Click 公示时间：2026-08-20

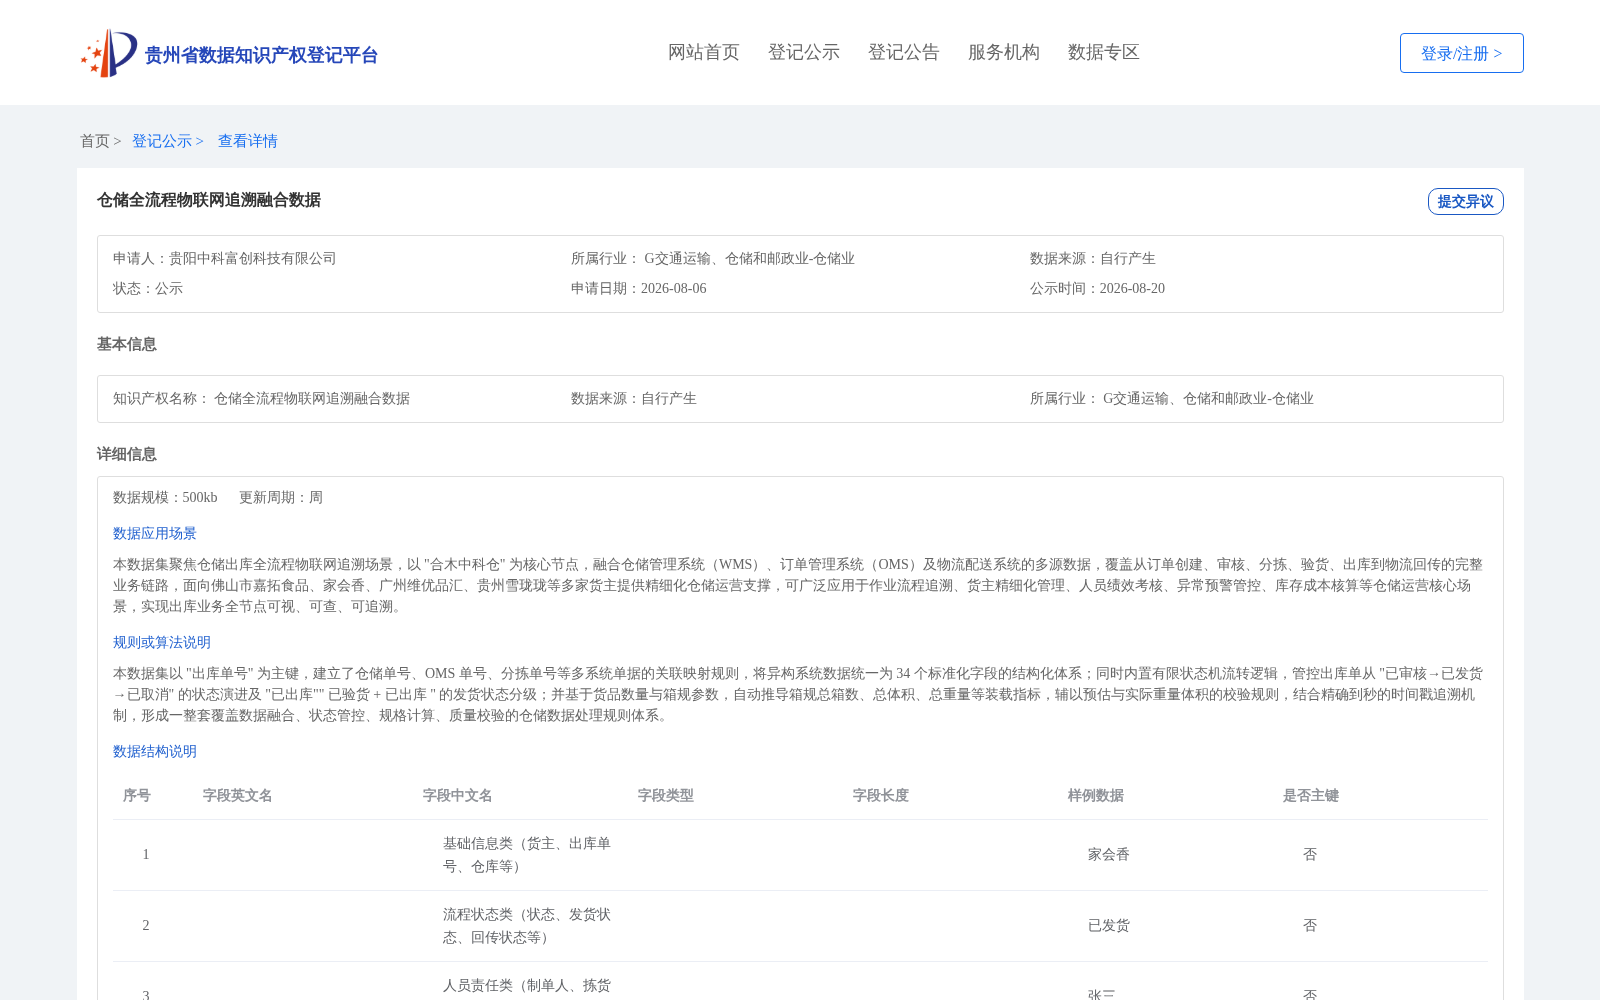(x=1097, y=288)
